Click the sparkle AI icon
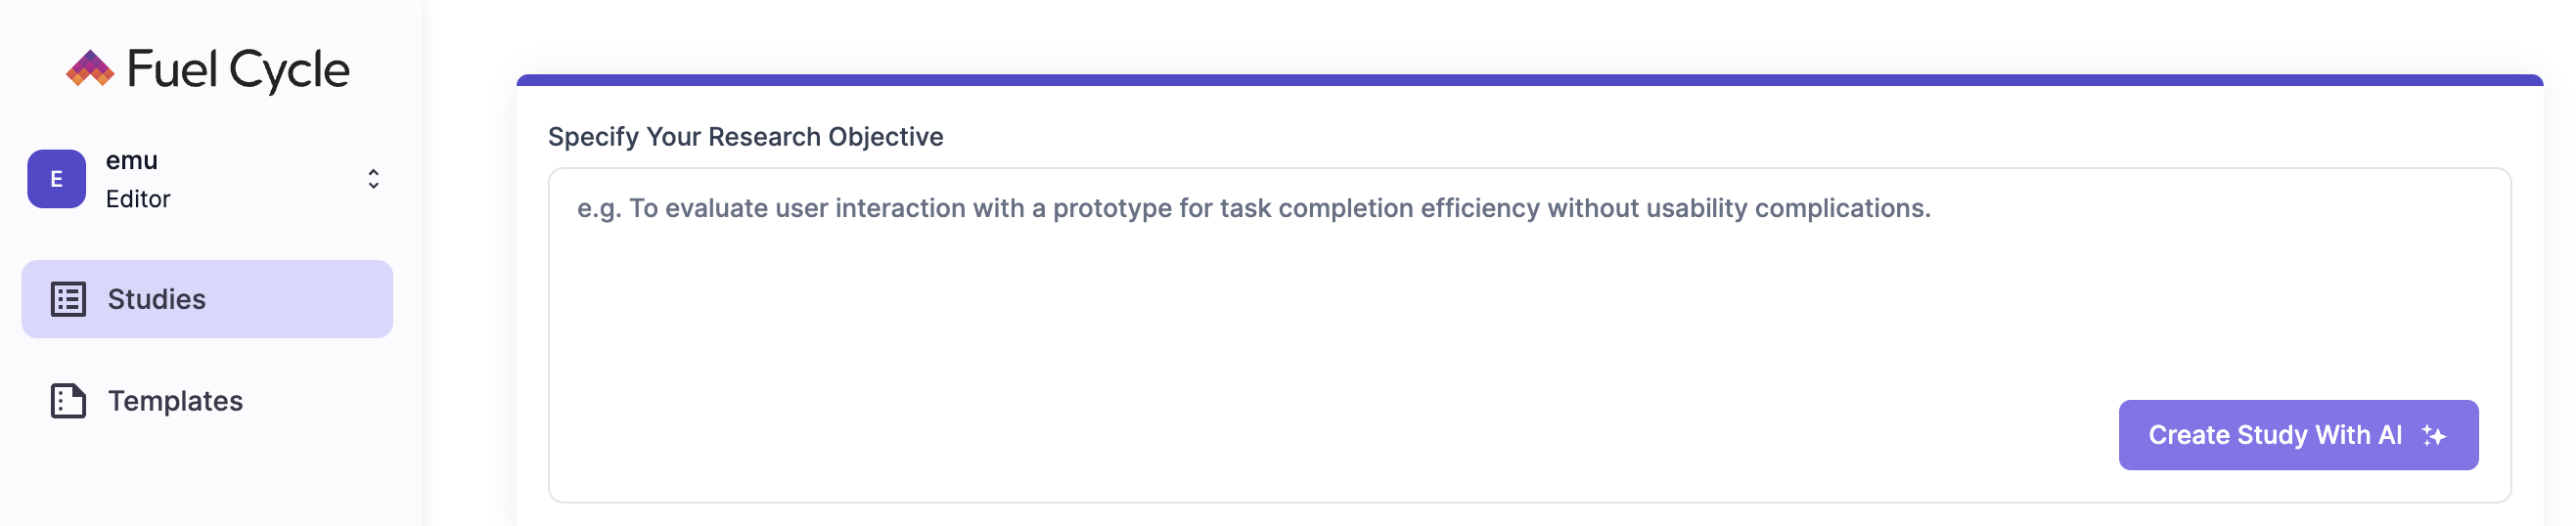Screen dimensions: 2576x526 click(x=2434, y=435)
